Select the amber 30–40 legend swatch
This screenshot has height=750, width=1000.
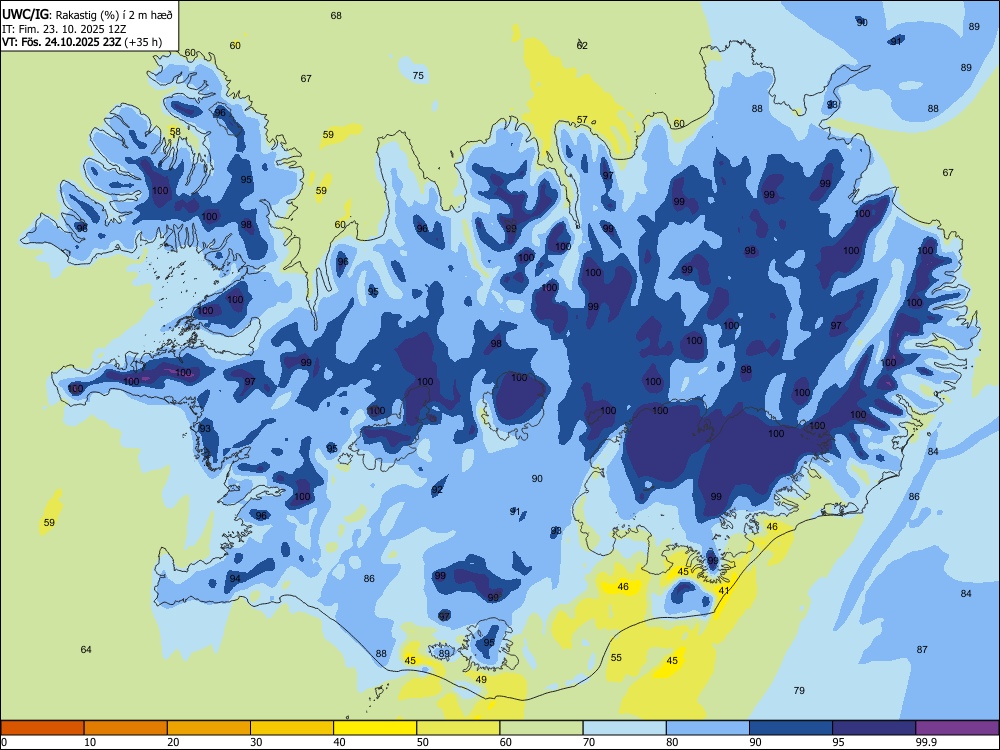coord(292,728)
